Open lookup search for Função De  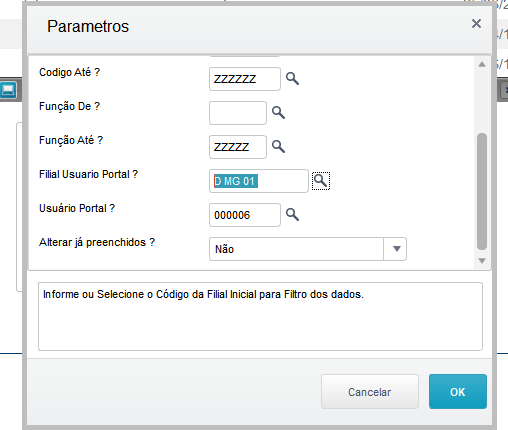click(278, 113)
